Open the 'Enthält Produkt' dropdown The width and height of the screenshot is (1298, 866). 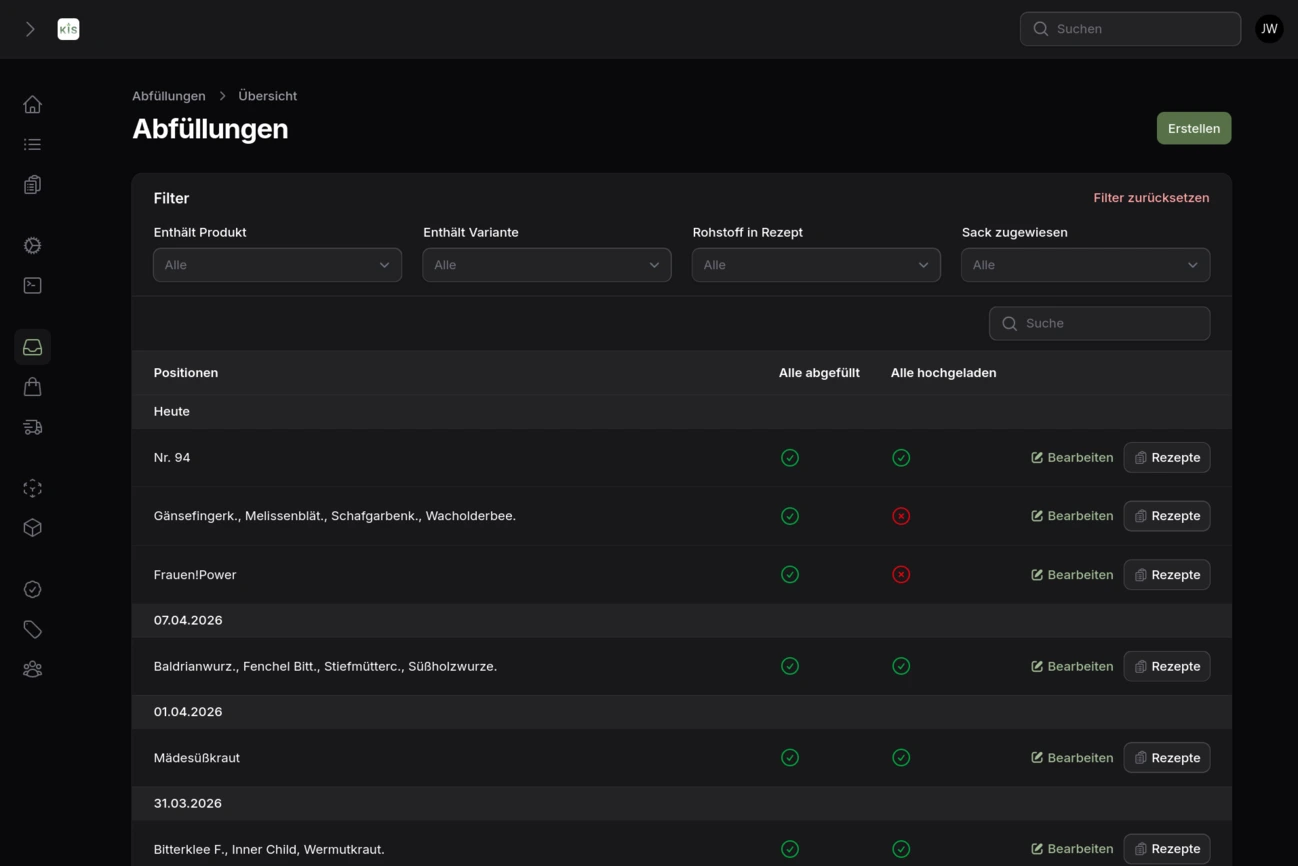pos(277,265)
